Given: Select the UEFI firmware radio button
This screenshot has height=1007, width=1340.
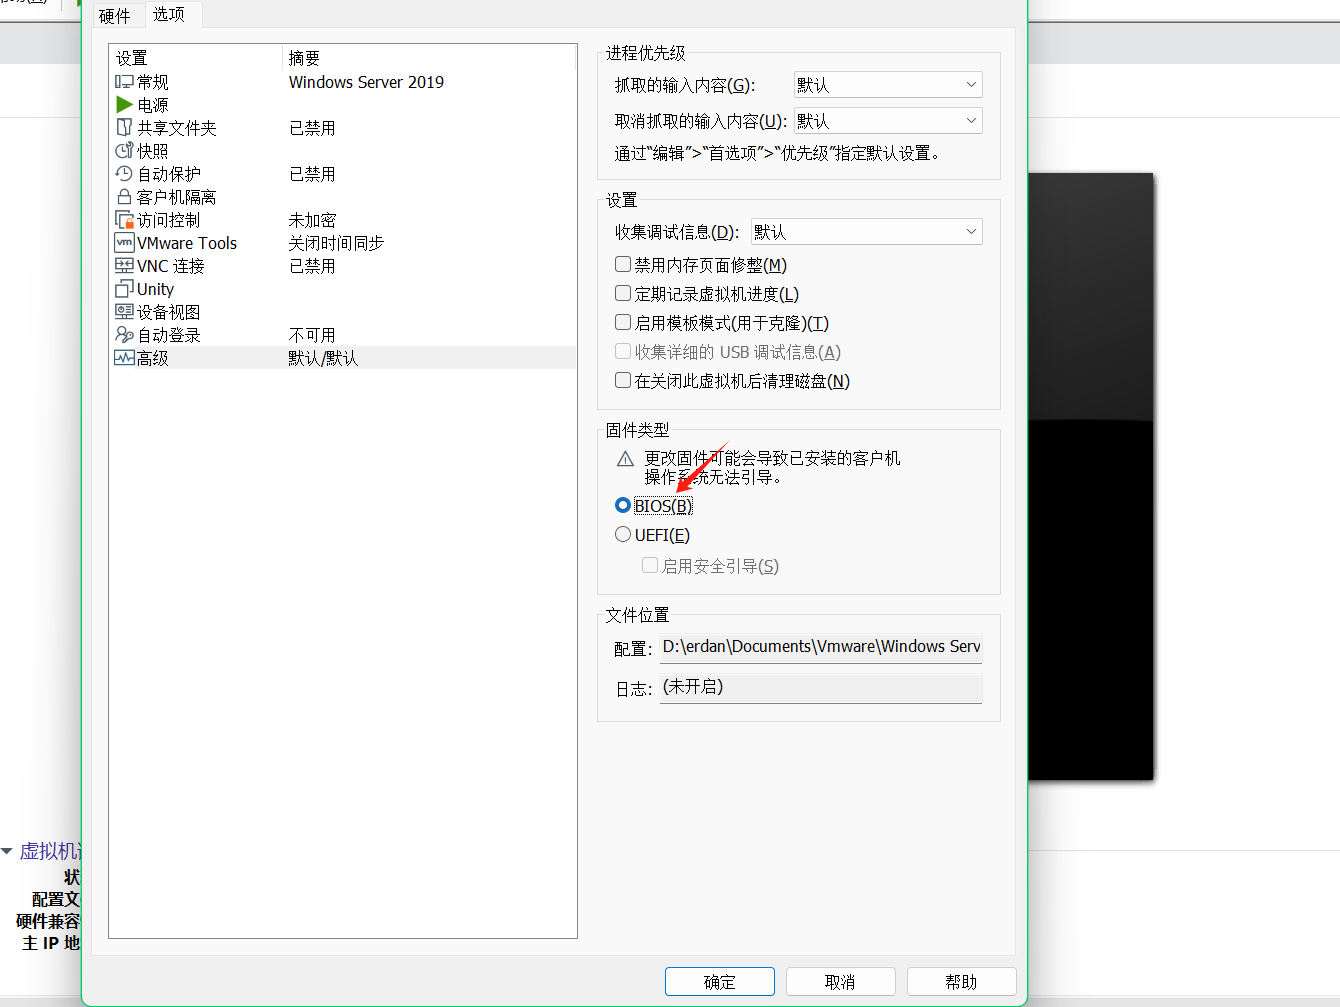Looking at the screenshot, I should (x=623, y=534).
